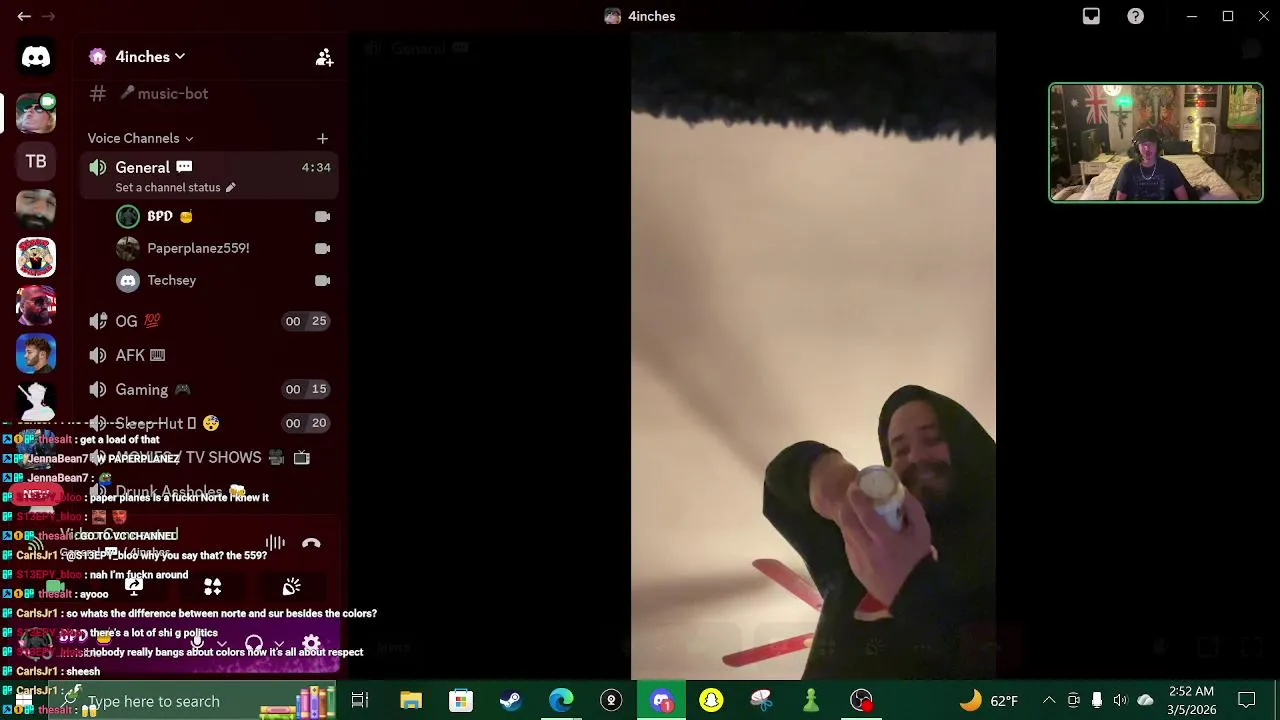
Task: Open Snapchat from the taskbar
Action: tap(711, 700)
